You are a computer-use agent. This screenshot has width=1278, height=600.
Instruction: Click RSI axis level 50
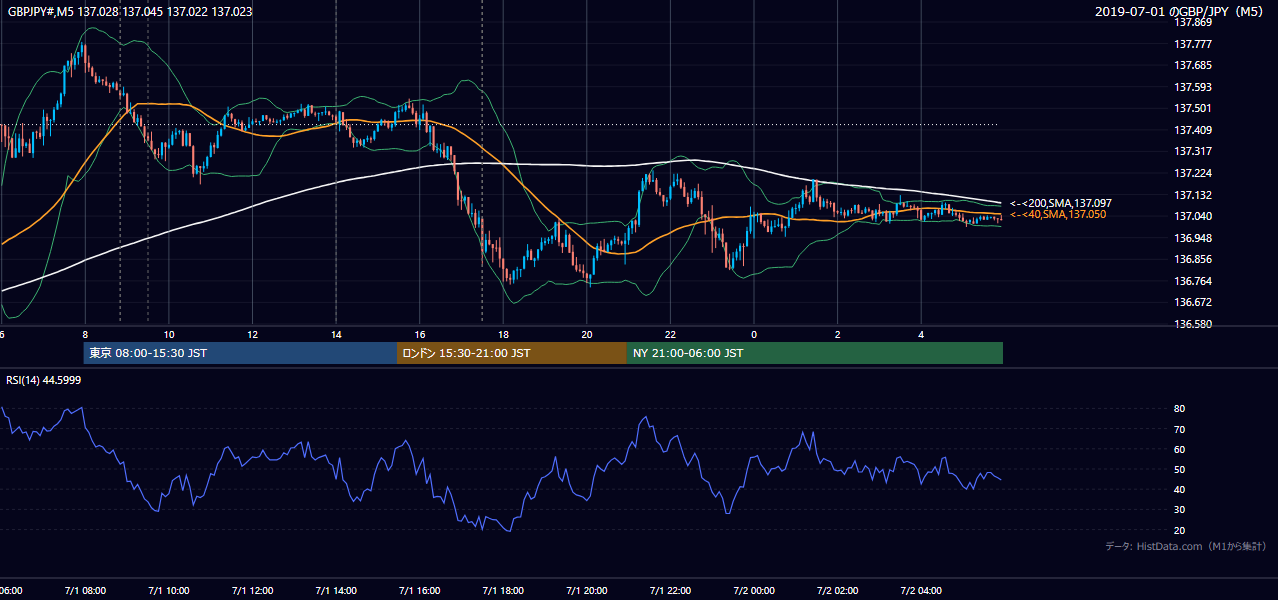(1180, 469)
